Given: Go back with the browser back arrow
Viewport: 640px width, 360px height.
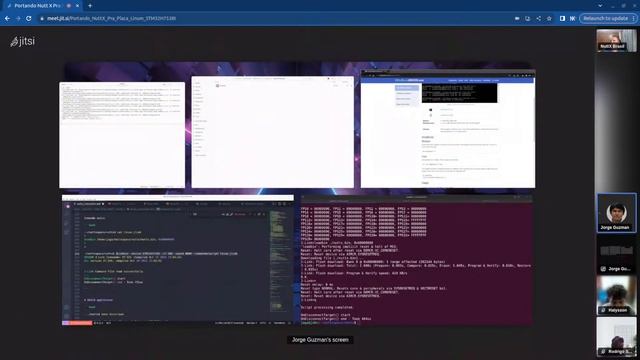Looking at the screenshot, I should (x=7, y=18).
